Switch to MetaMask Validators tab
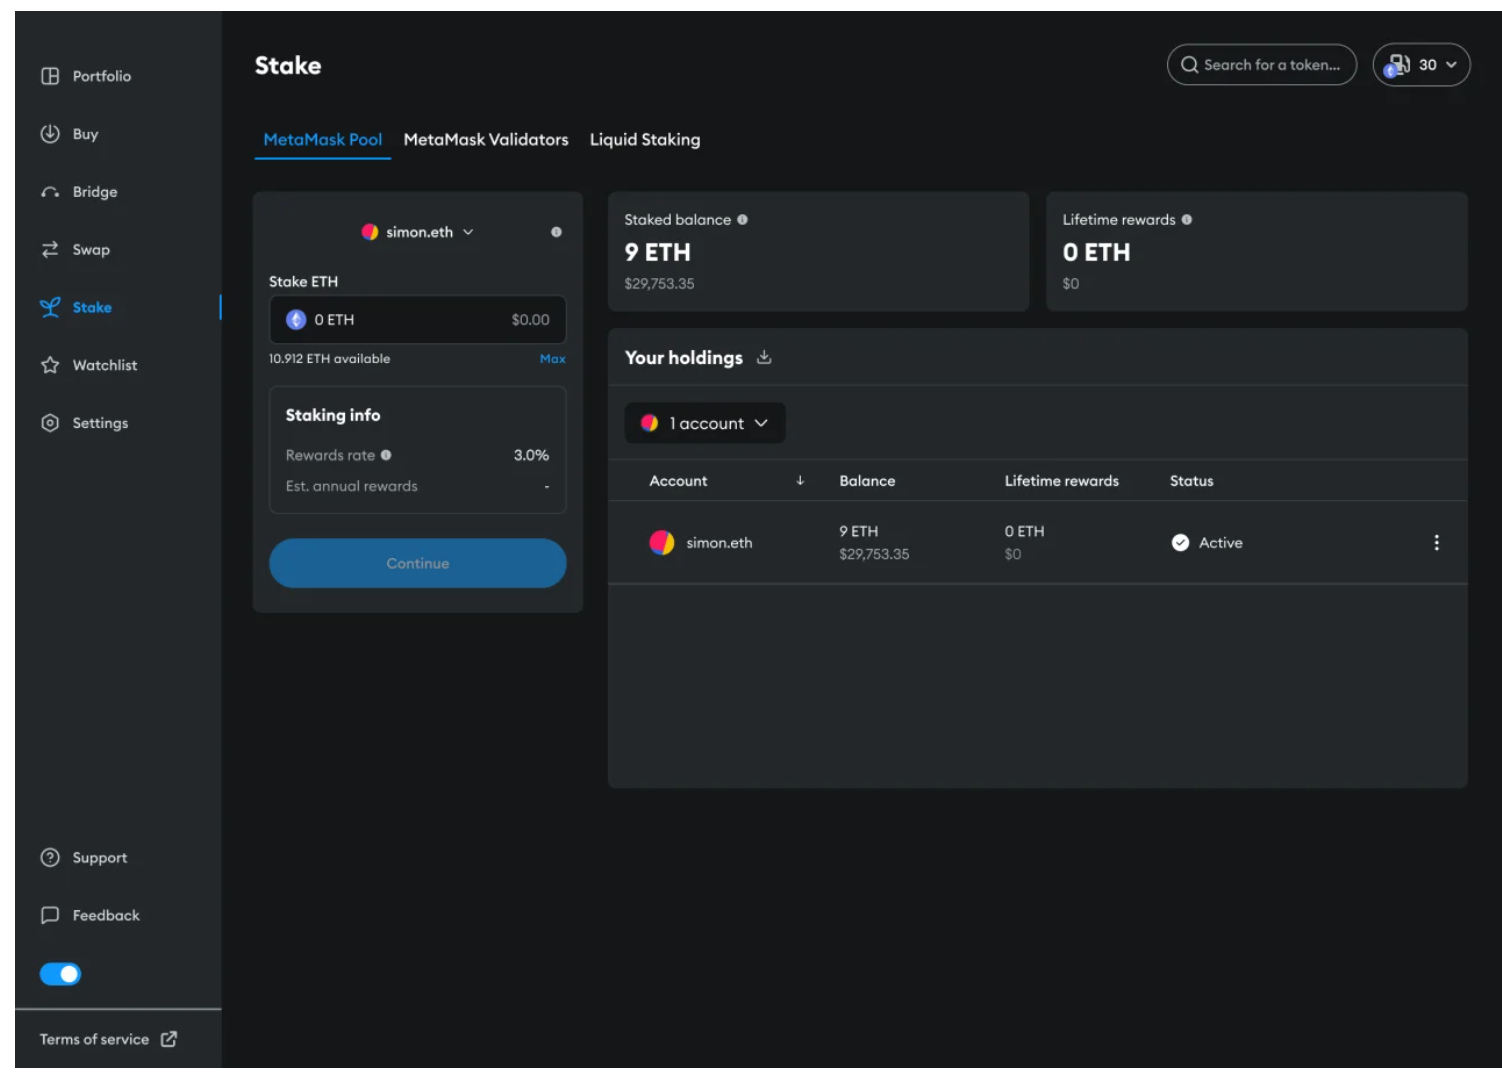The width and height of the screenshot is (1502, 1074). point(486,140)
